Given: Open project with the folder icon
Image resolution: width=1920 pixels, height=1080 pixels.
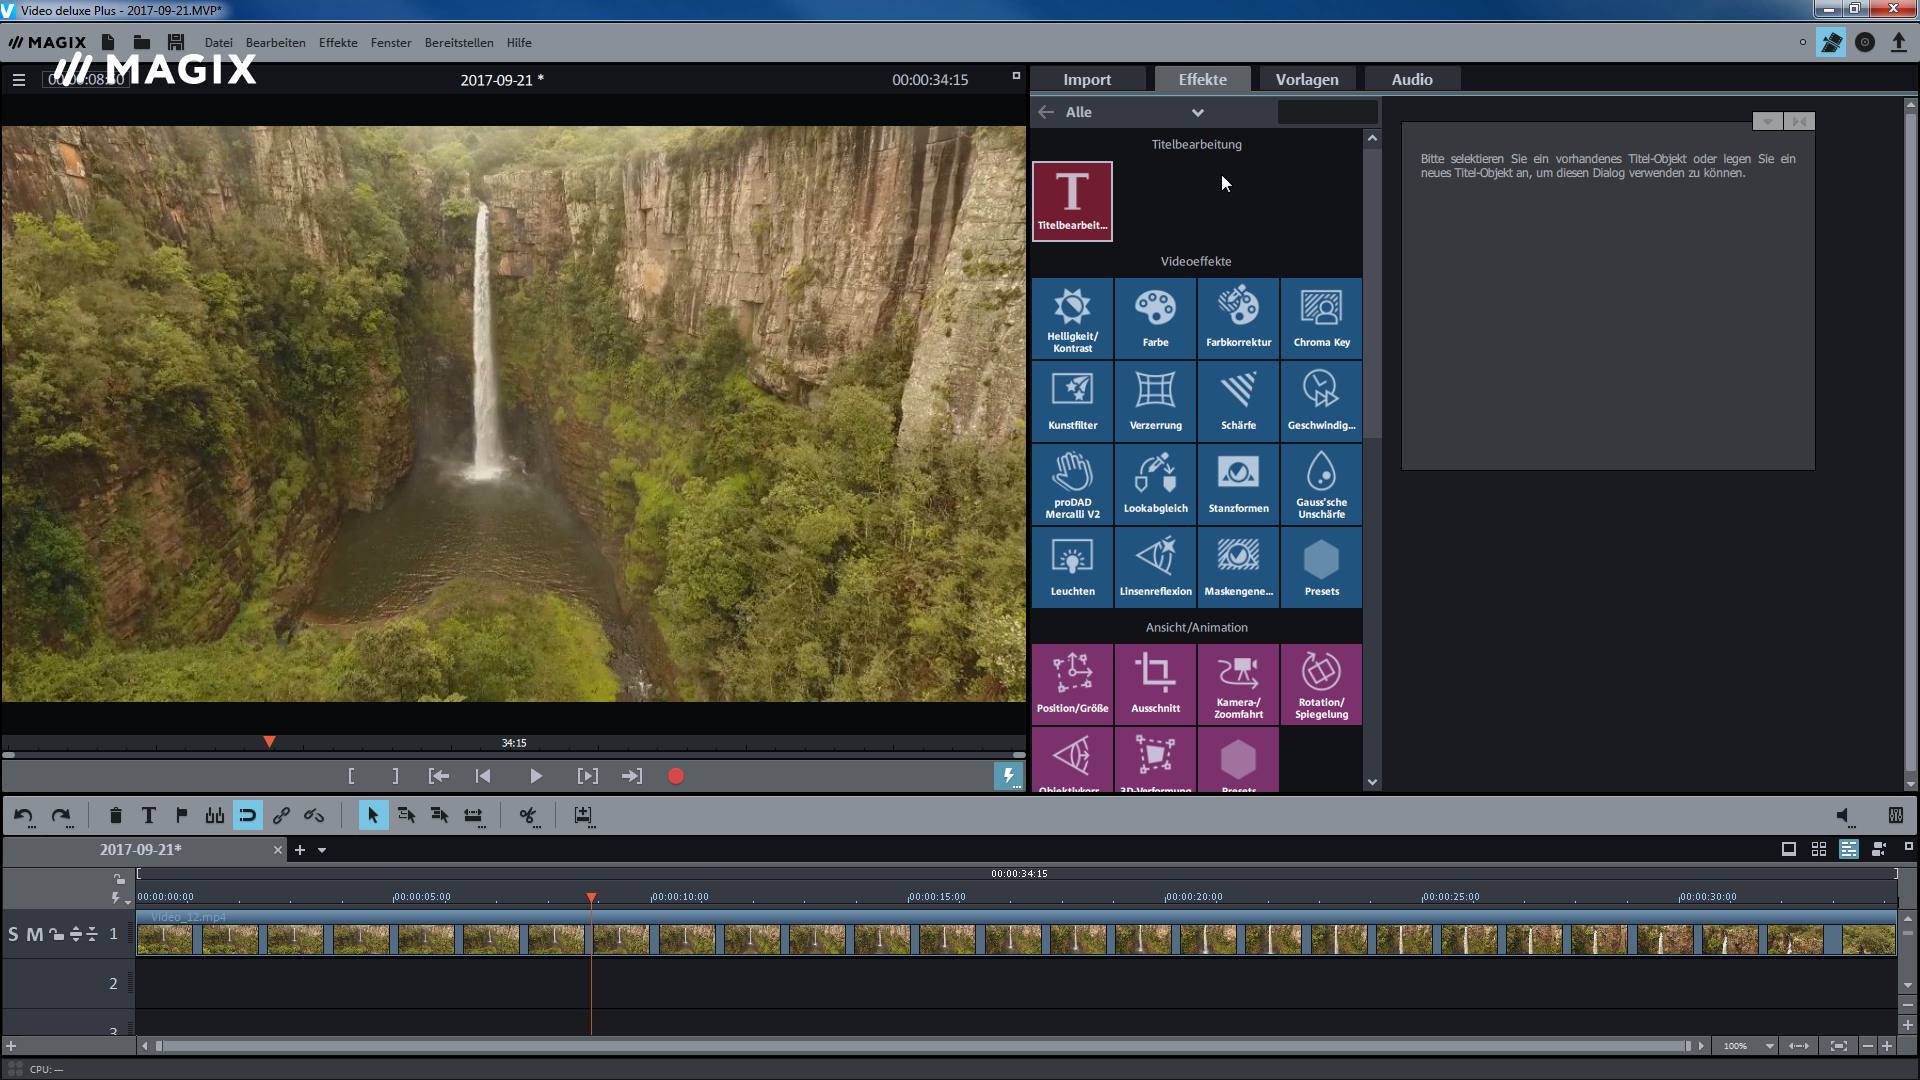Looking at the screenshot, I should click(142, 42).
